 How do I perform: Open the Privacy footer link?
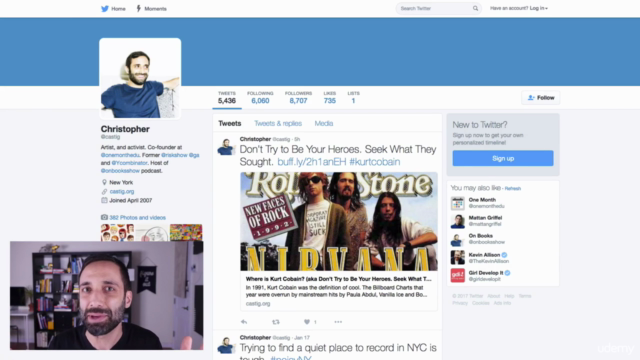point(460,303)
